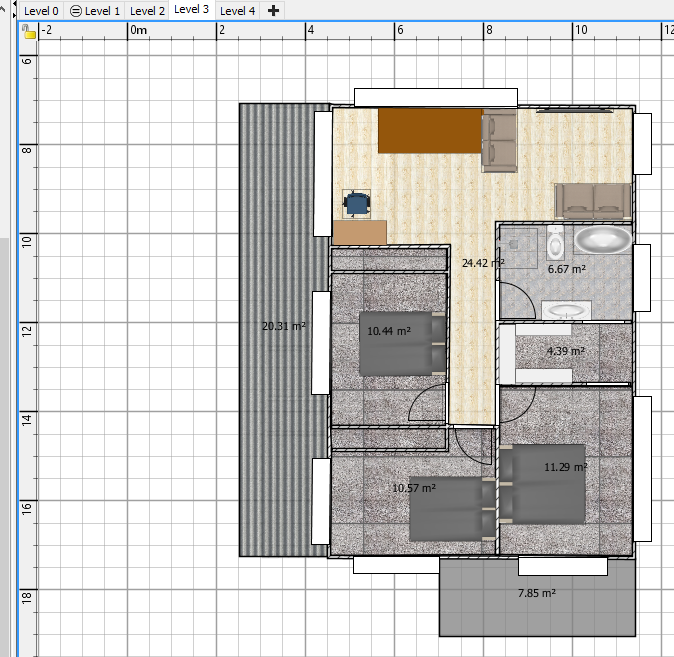This screenshot has width=674, height=657.
Task: Select the Level 4 tab
Action: click(x=237, y=11)
